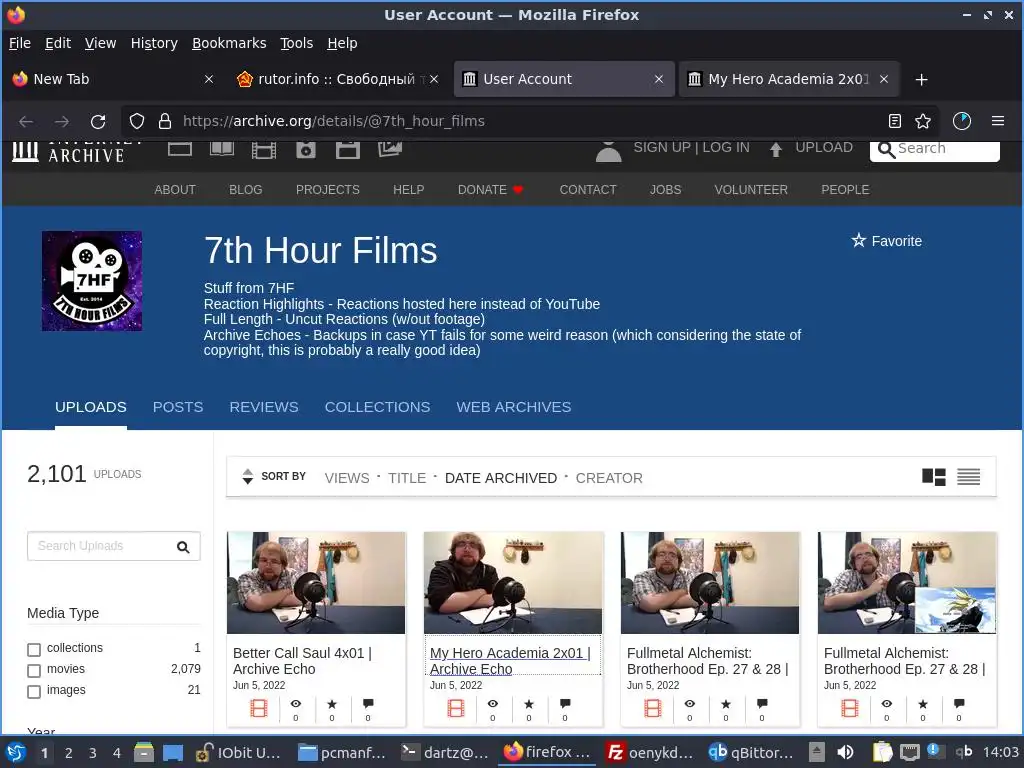Viewport: 1024px width, 768px height.
Task: Sort uploads by VIEWS
Action: pyautogui.click(x=347, y=478)
